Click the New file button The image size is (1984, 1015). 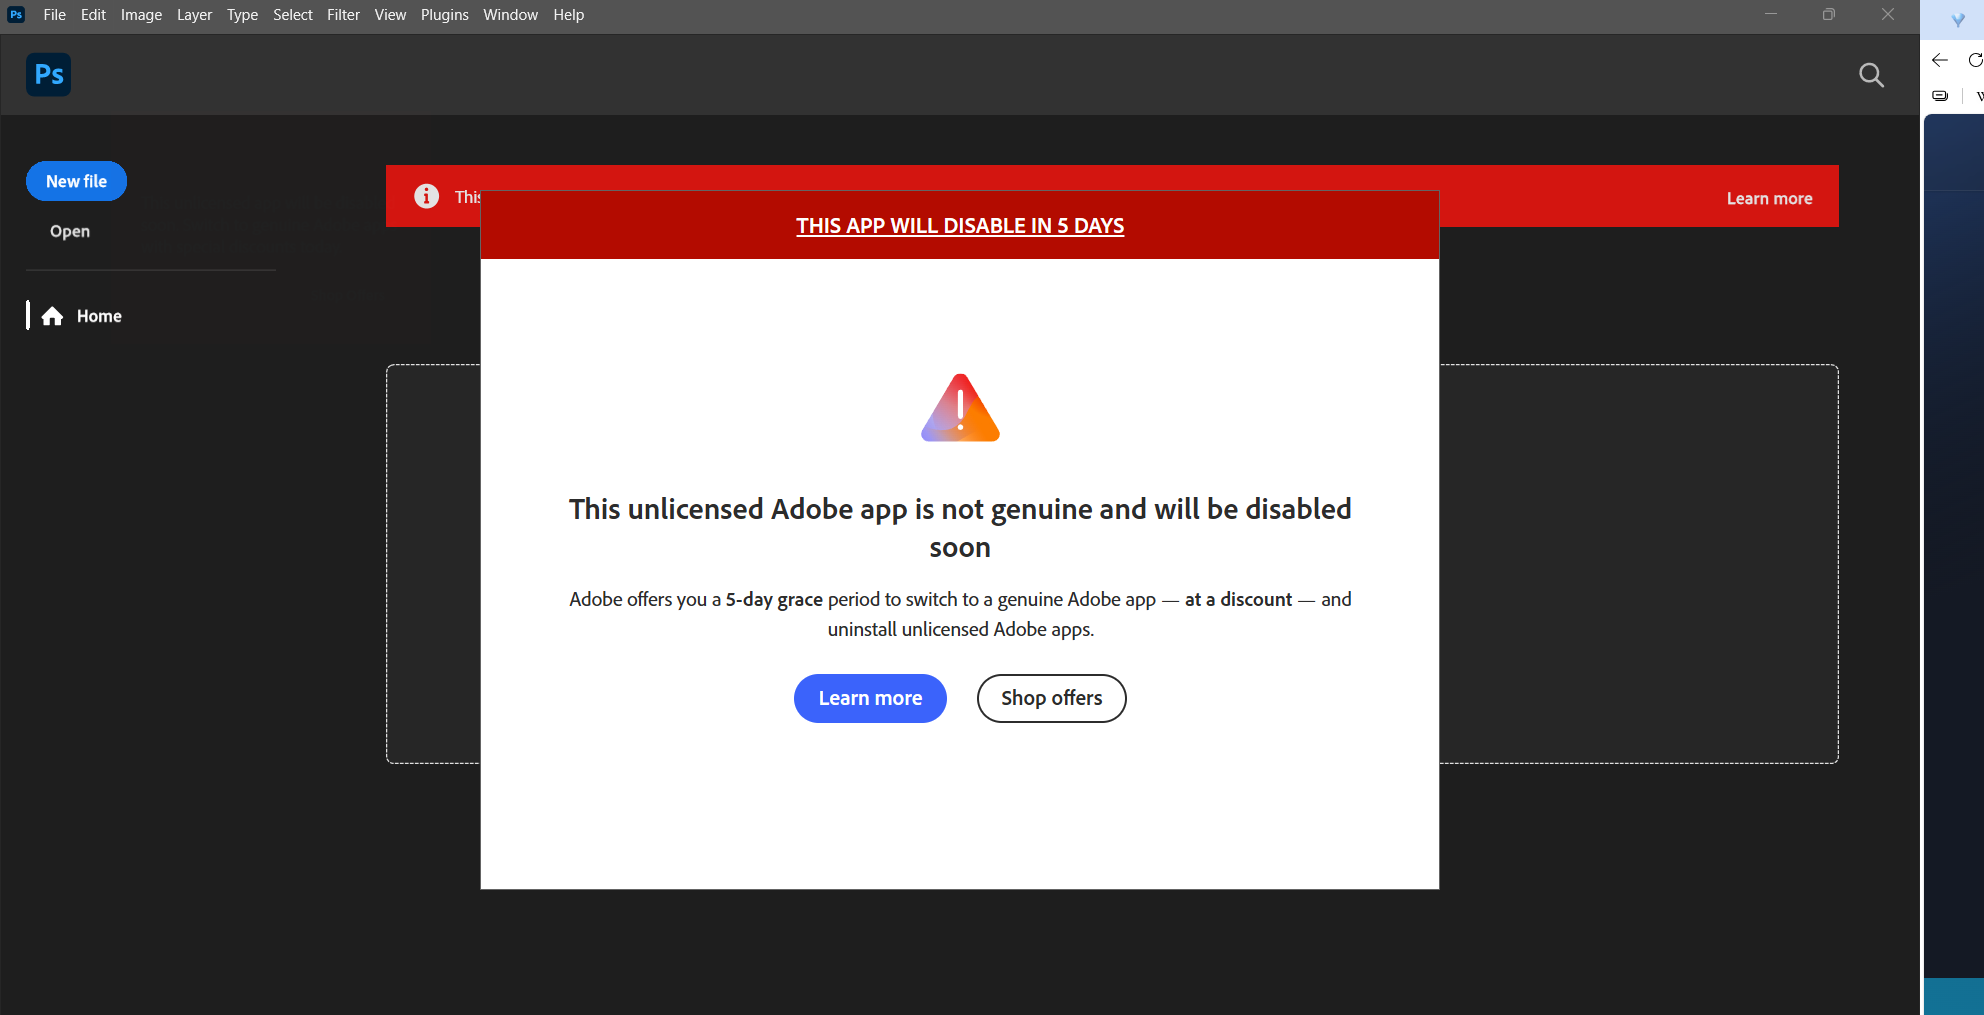76,181
